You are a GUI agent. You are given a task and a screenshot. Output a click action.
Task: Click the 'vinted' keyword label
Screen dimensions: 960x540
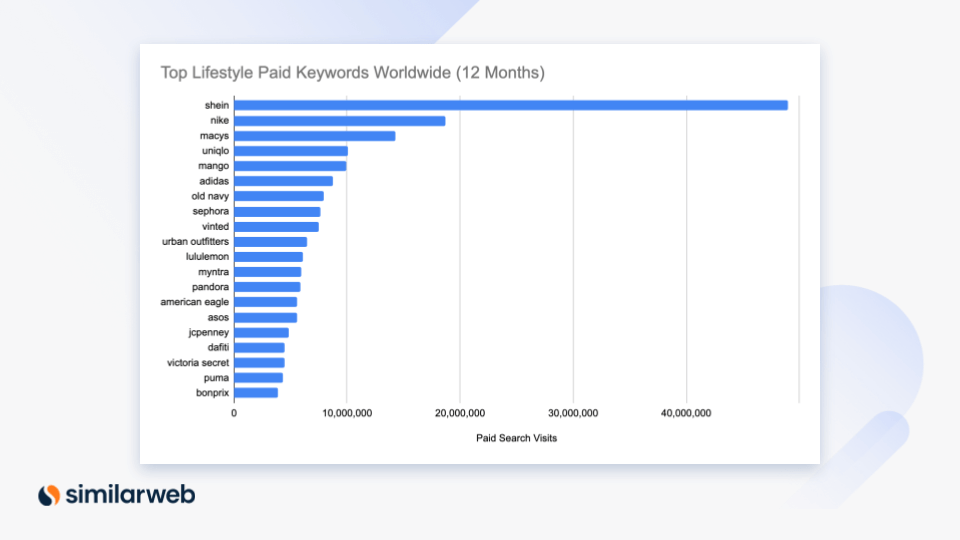tap(216, 227)
